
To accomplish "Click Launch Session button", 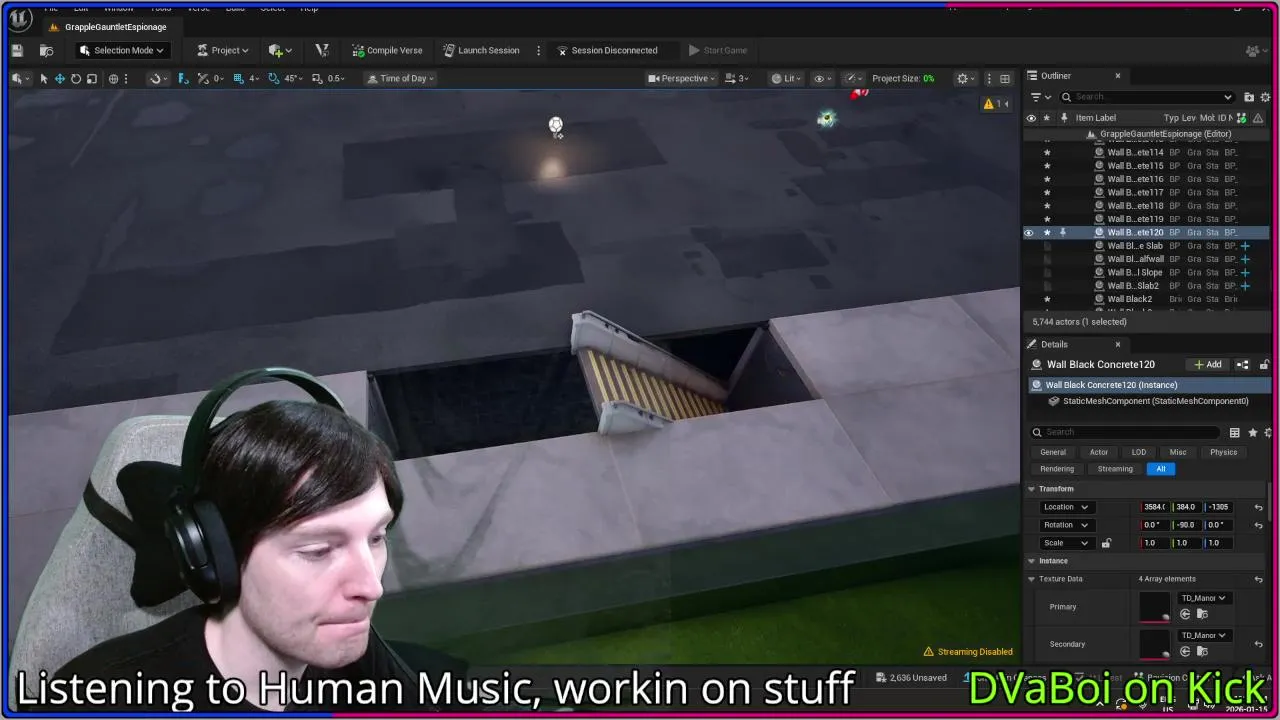I will pos(481,50).
